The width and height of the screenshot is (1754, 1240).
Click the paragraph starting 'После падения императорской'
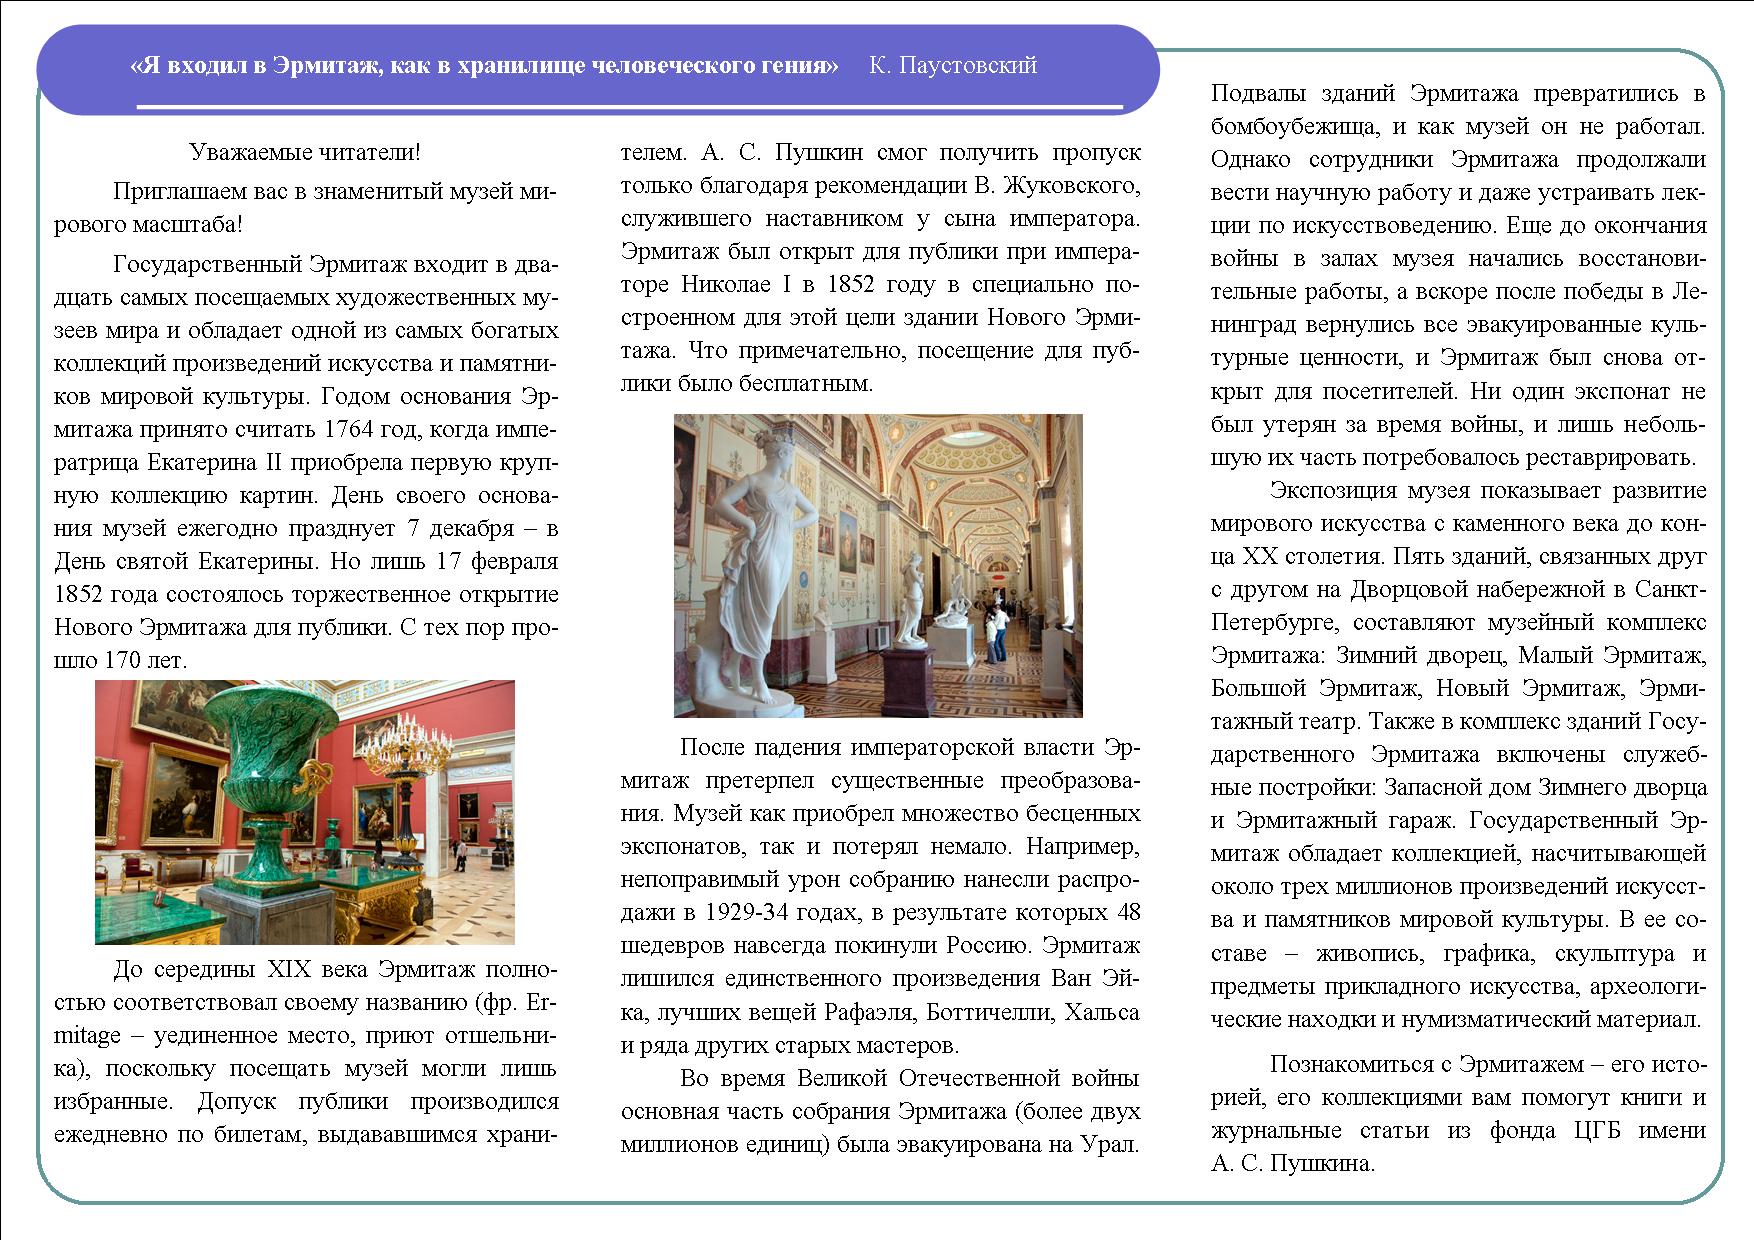pyautogui.click(x=880, y=896)
